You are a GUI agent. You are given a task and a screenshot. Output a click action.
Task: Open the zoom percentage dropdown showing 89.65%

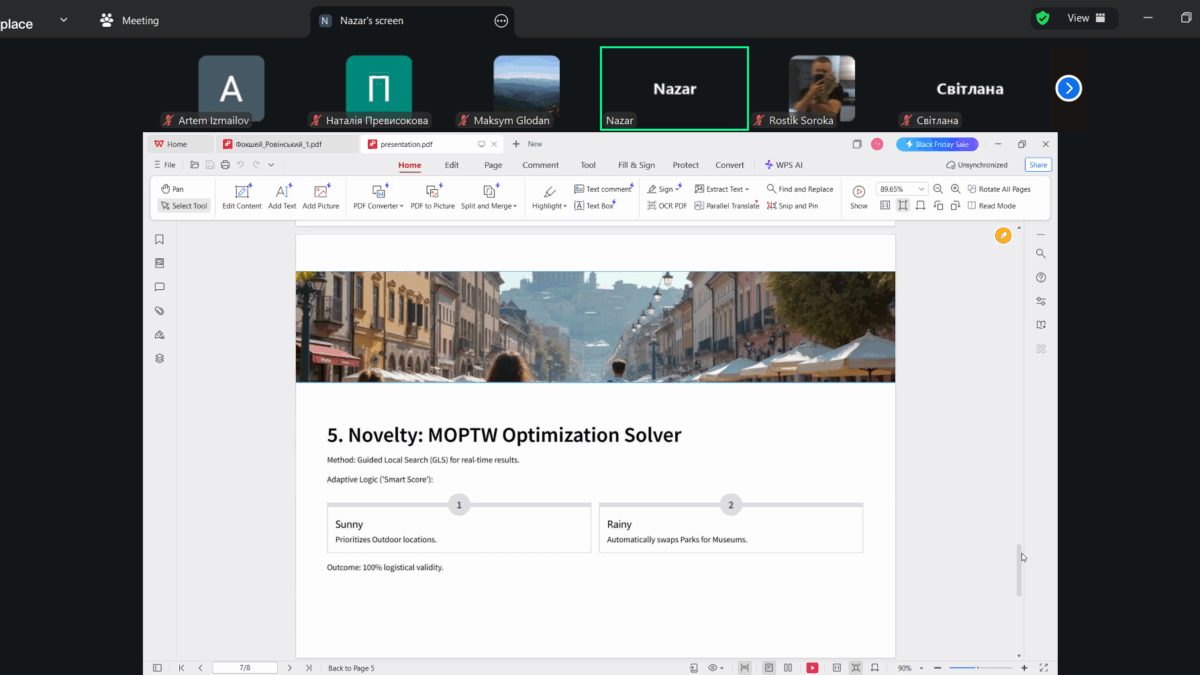click(900, 188)
